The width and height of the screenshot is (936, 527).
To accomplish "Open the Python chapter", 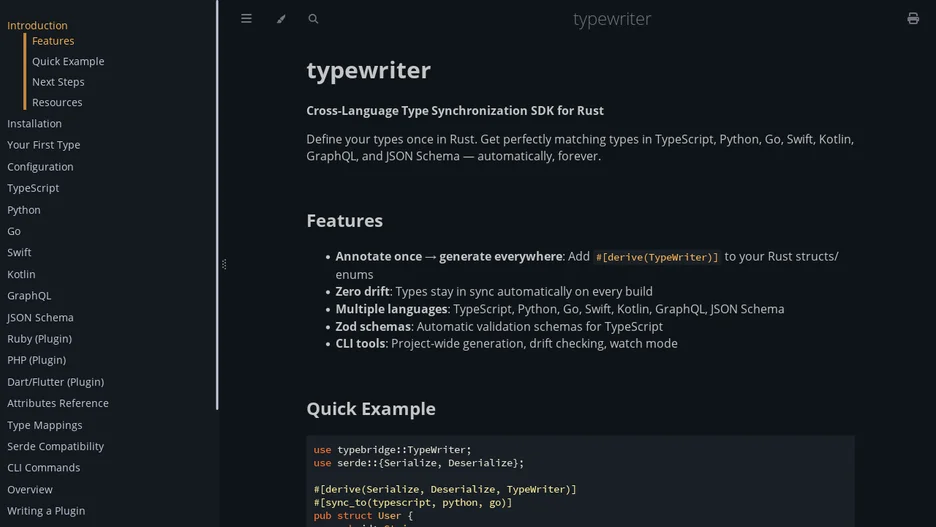I will (24, 209).
